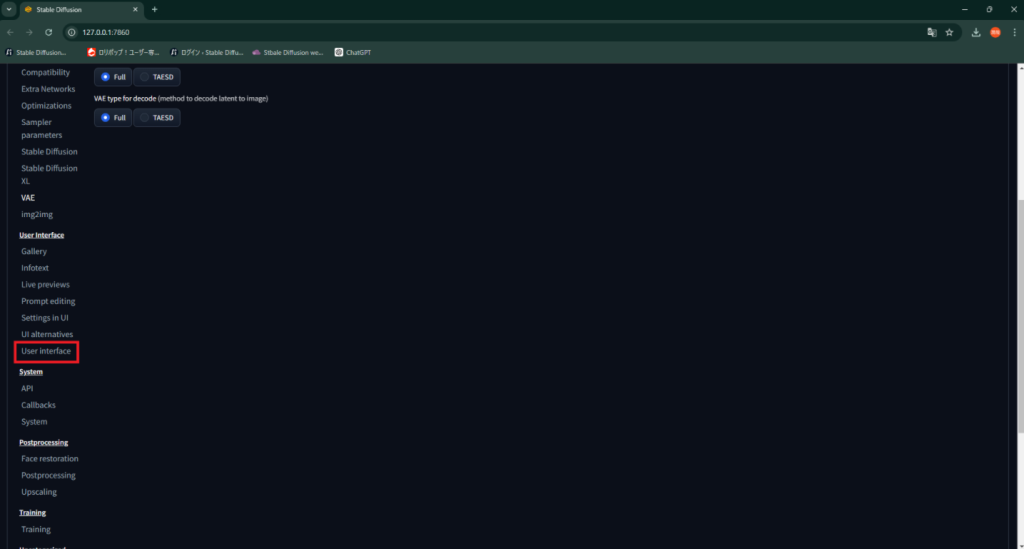The height and width of the screenshot is (549, 1024).
Task: Click the orange profile avatar icon
Action: point(995,32)
